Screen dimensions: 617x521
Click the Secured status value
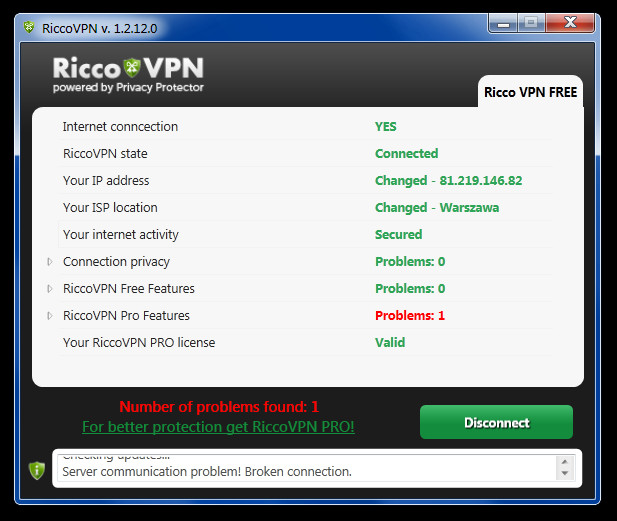coord(399,235)
